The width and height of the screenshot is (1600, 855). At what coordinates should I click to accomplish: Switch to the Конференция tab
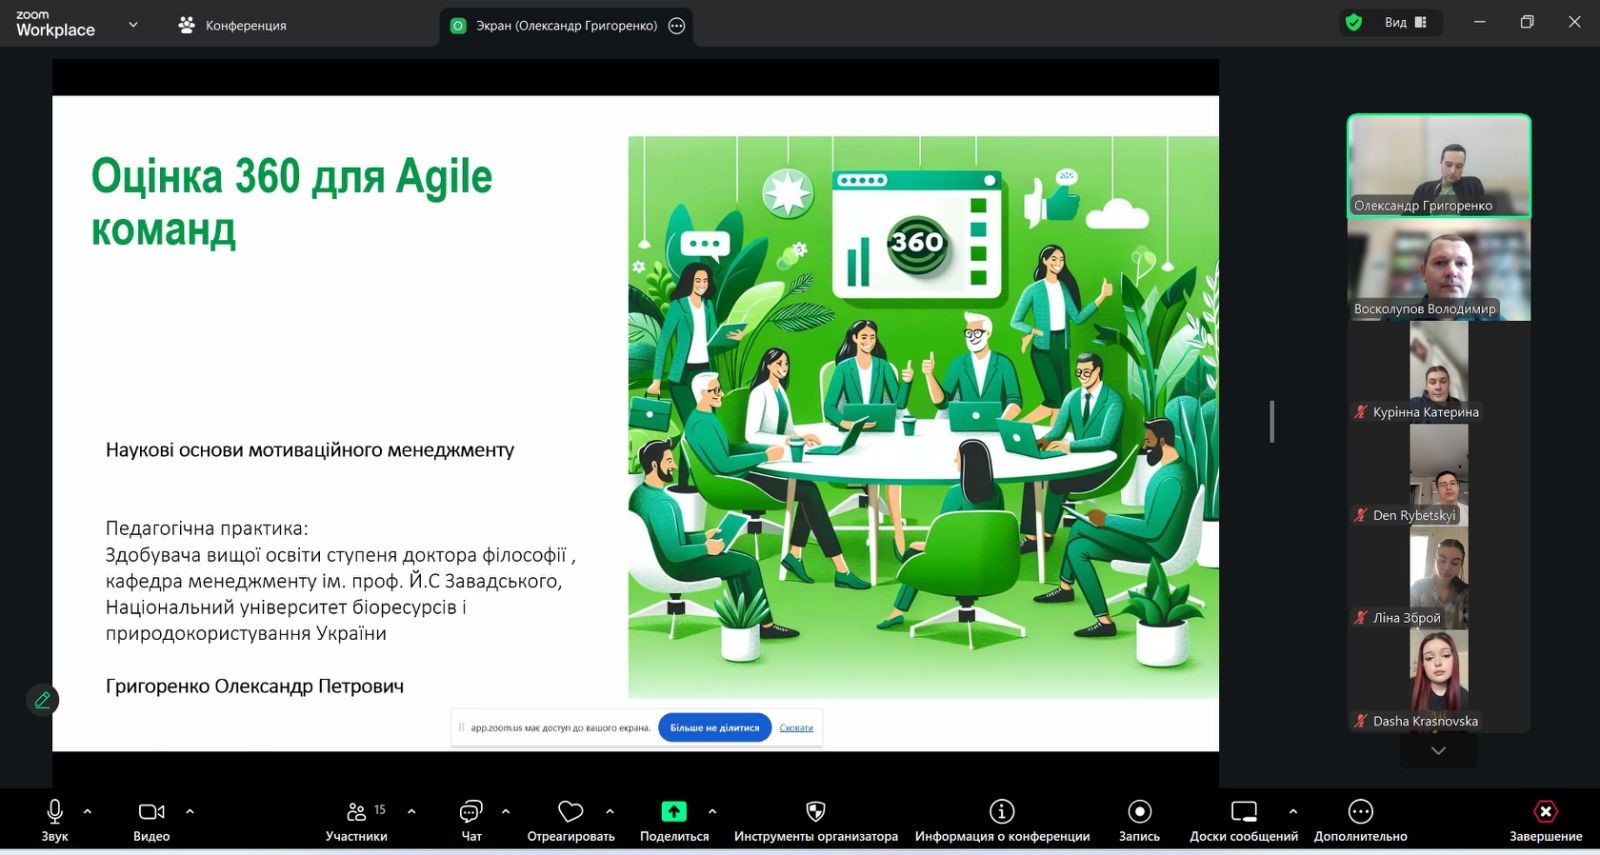[232, 26]
